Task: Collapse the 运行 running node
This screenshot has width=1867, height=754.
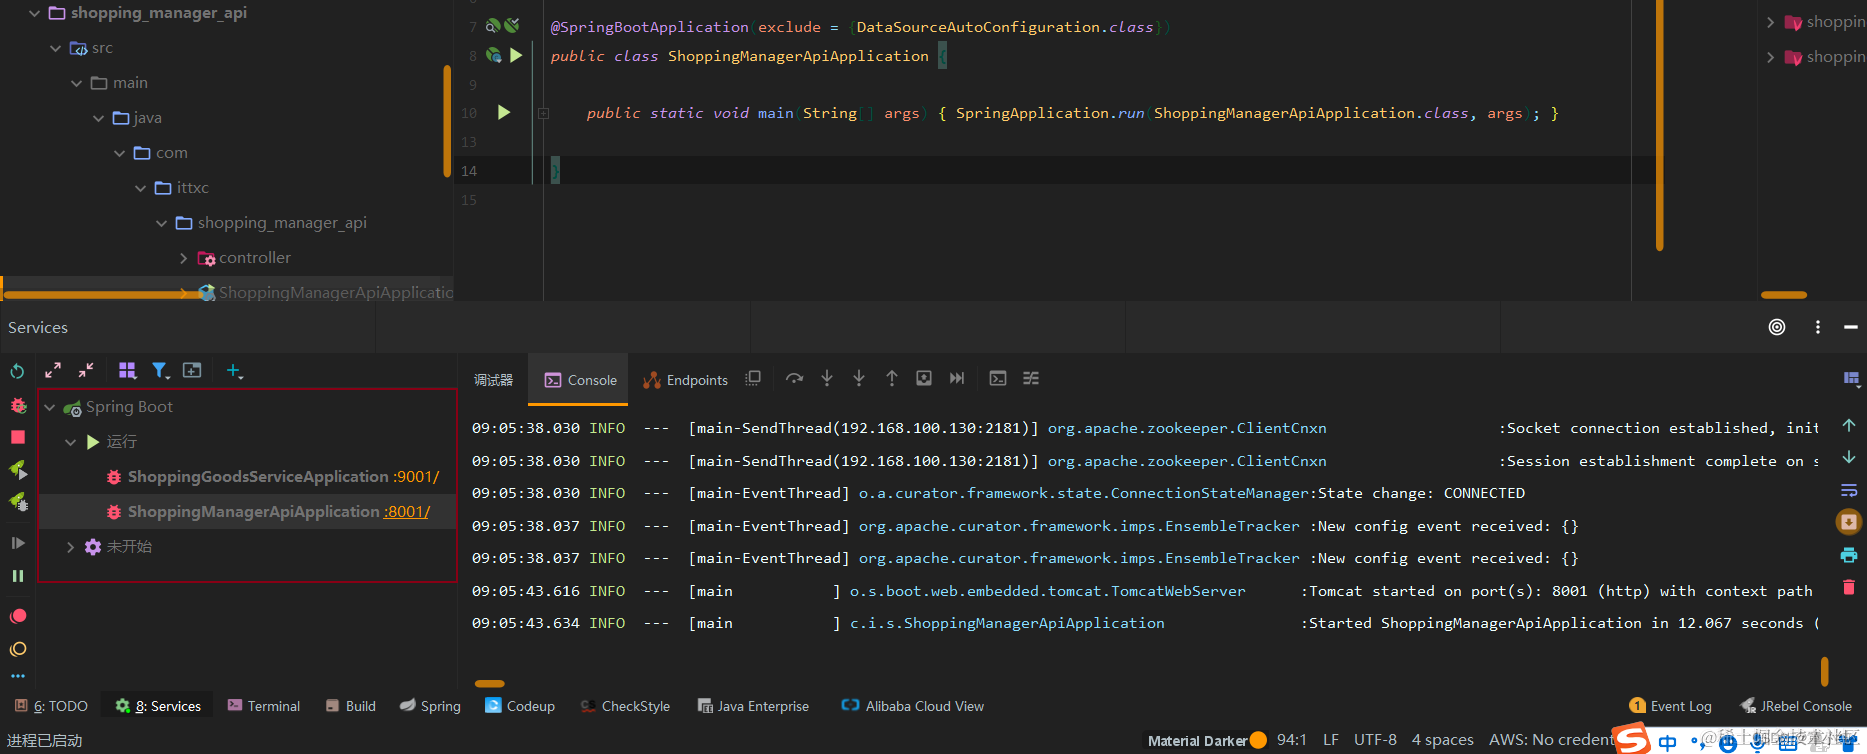Action: pos(70,442)
